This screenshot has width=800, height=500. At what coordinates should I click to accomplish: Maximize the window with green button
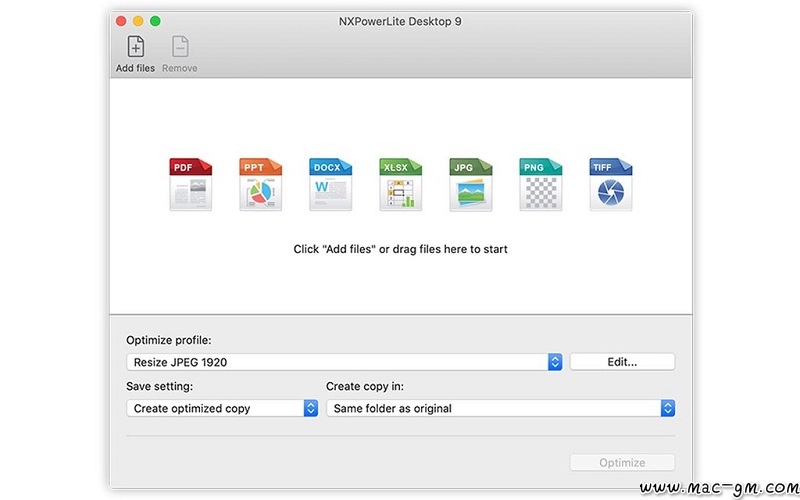[x=156, y=21]
